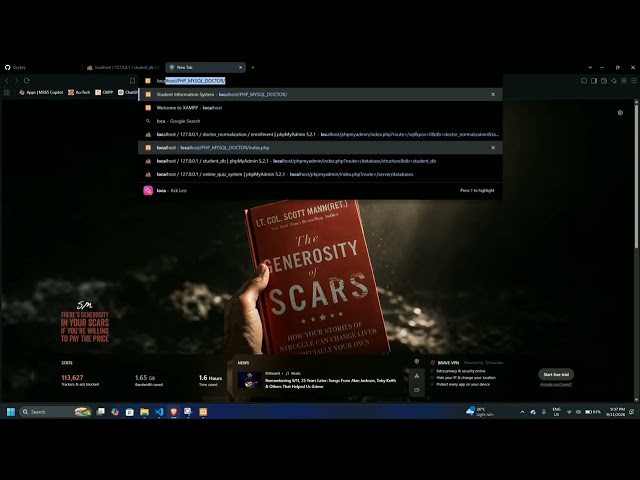Open the chat bubble toolbar icon
Image resolution: width=640 pixels, height=480 pixels.
[x=584, y=81]
